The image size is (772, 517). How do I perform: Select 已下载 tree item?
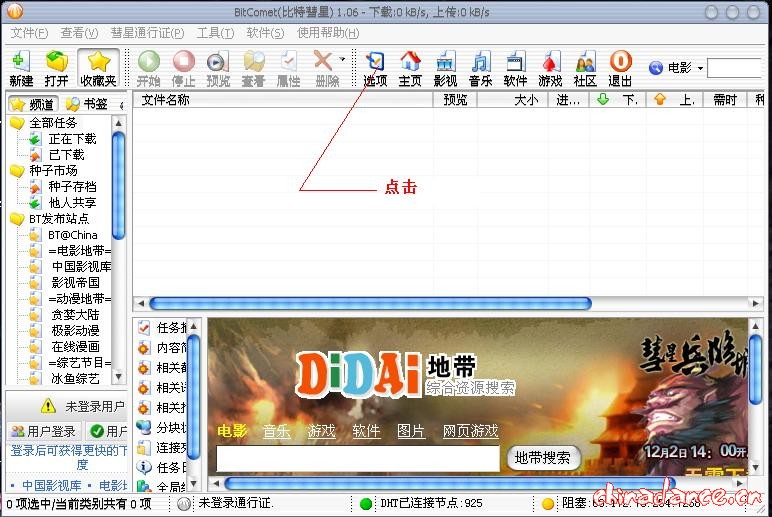tap(66, 155)
